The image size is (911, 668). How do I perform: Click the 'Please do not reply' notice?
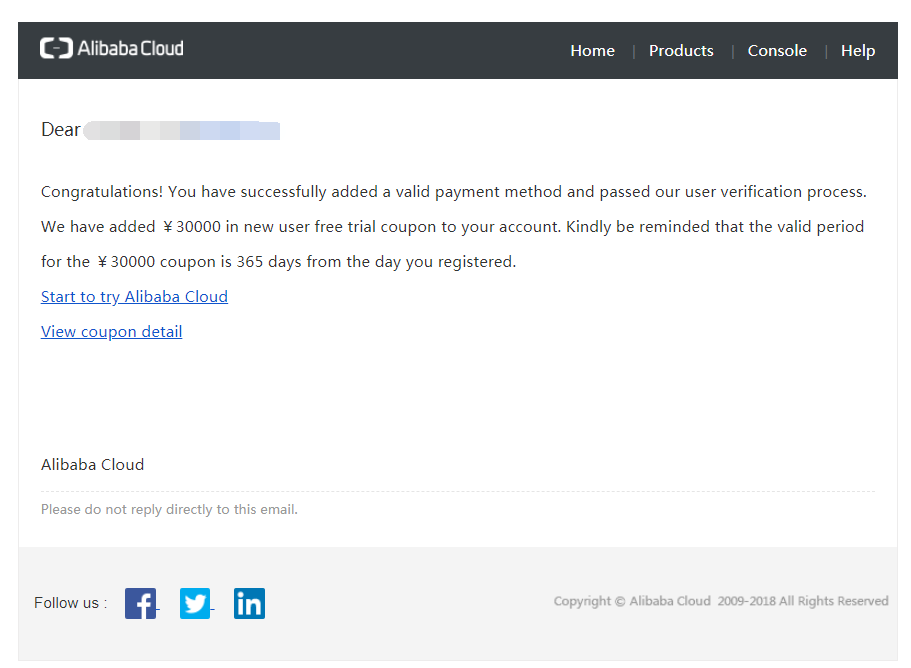tap(169, 510)
